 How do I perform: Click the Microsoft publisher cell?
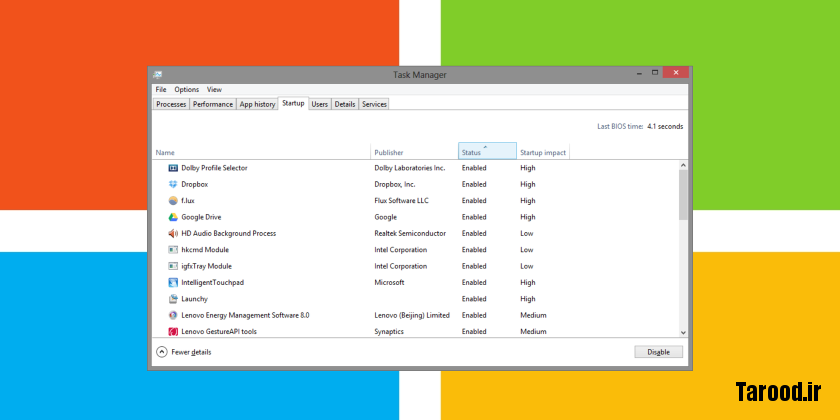click(x=389, y=282)
